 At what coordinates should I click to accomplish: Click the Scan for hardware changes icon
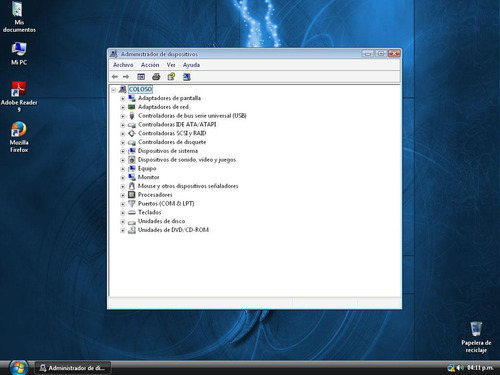[x=187, y=77]
